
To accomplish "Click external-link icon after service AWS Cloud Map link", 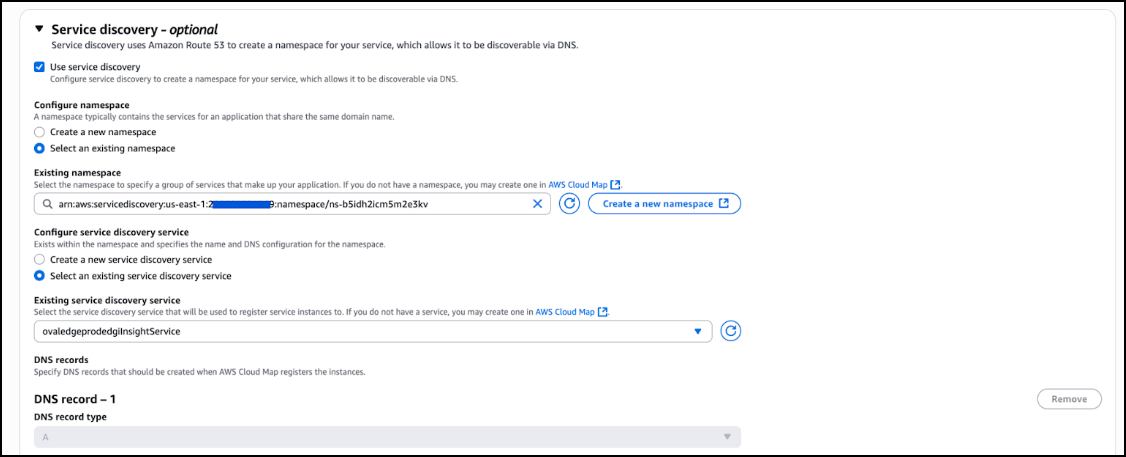I will click(604, 312).
